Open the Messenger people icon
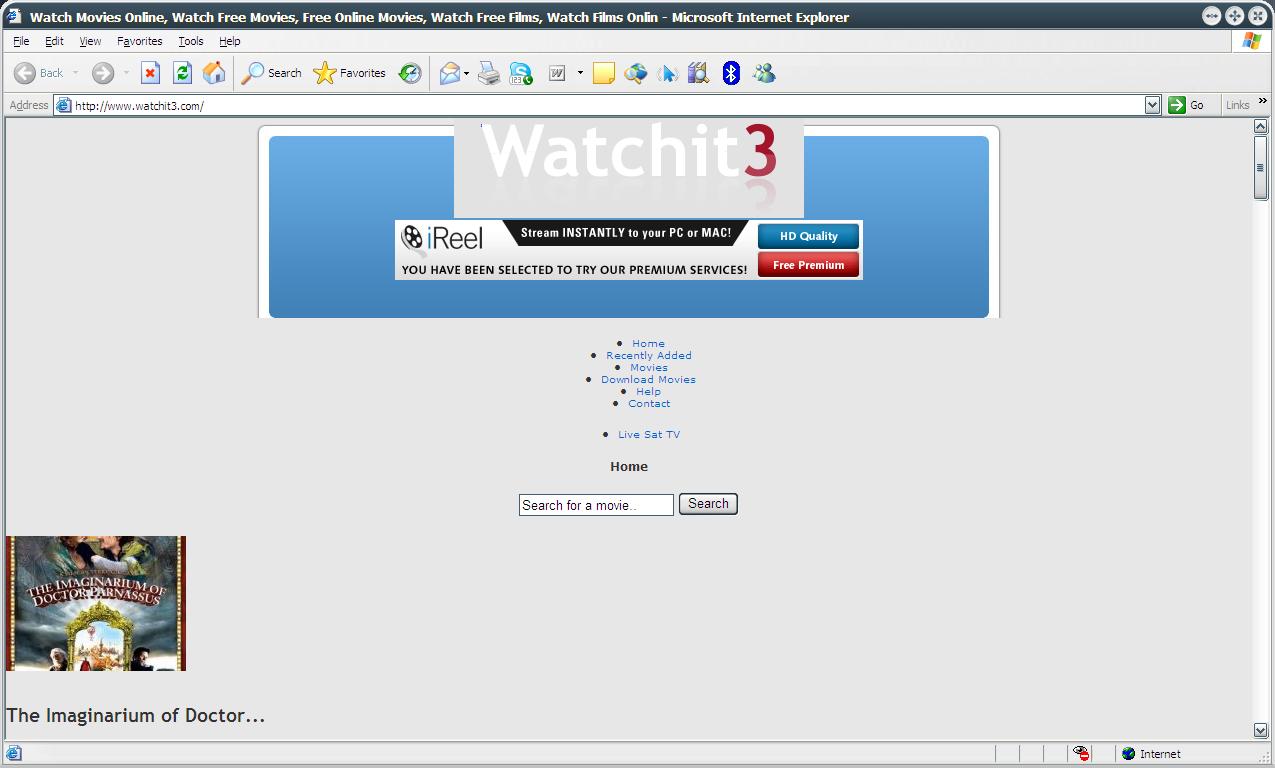The image size is (1275, 768). pyautogui.click(x=764, y=73)
